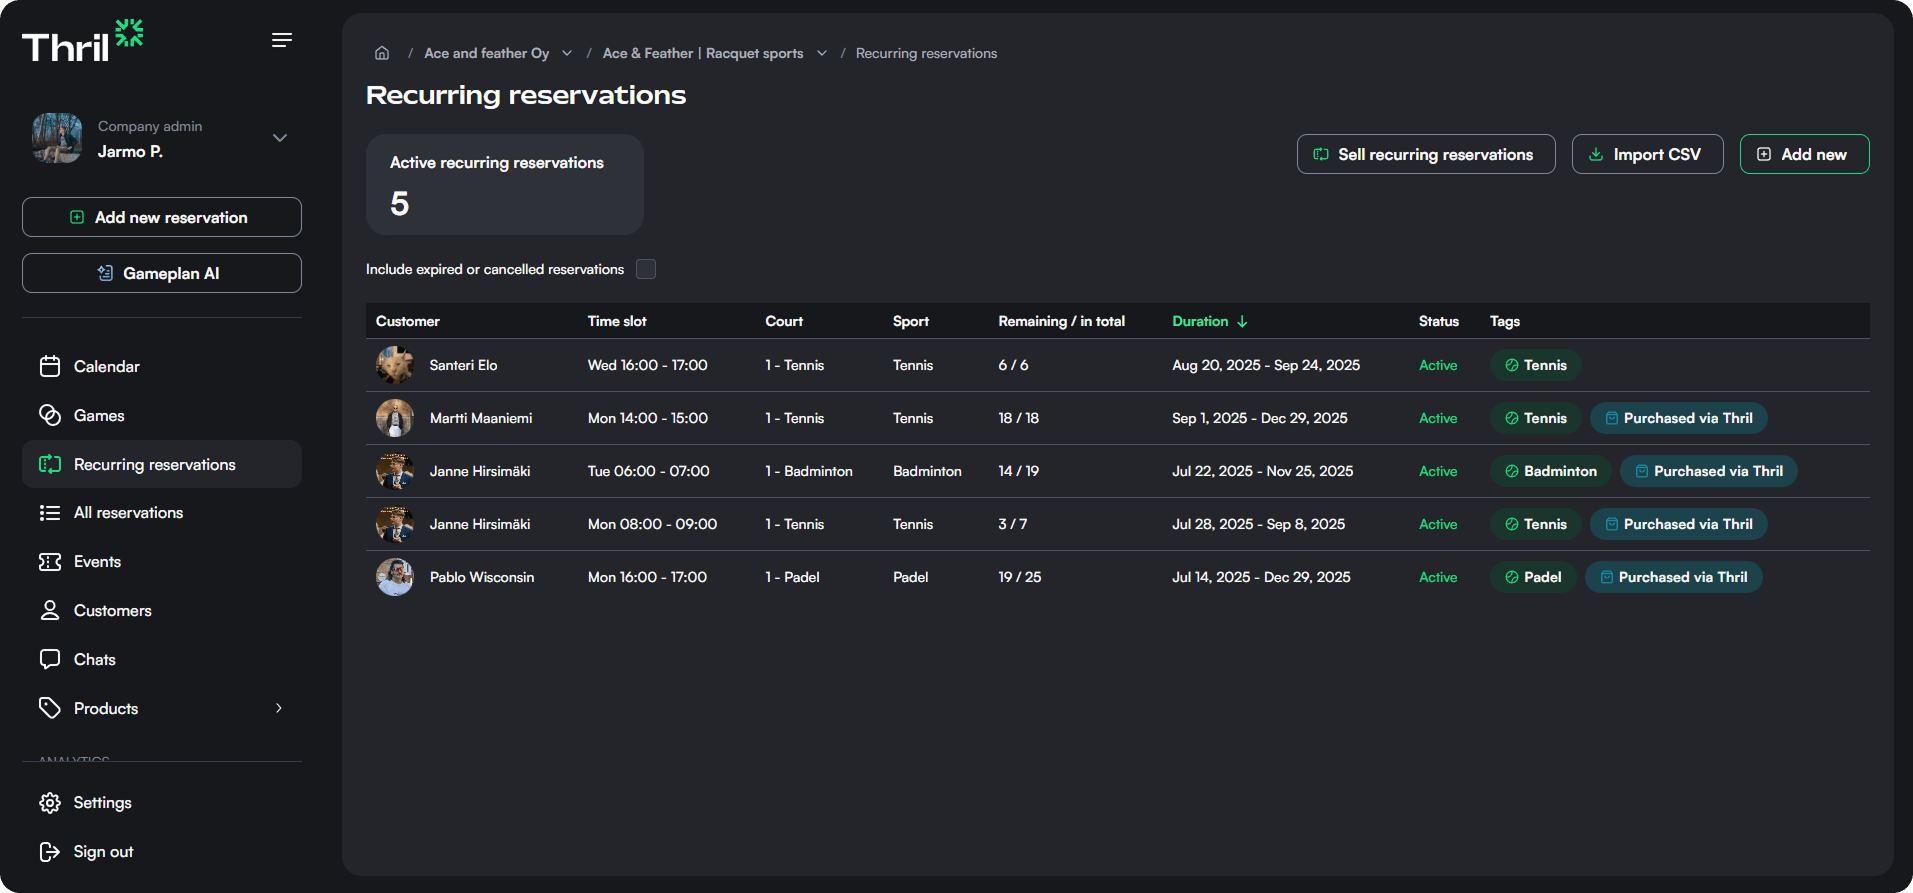Open Santeri Elo's avatar thumbnail
The height and width of the screenshot is (893, 1913).
[395, 365]
